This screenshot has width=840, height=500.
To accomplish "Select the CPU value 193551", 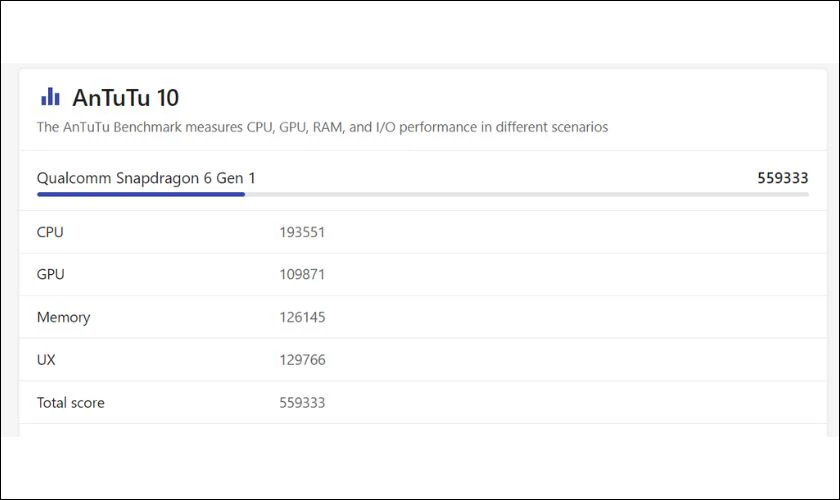I will coord(302,232).
